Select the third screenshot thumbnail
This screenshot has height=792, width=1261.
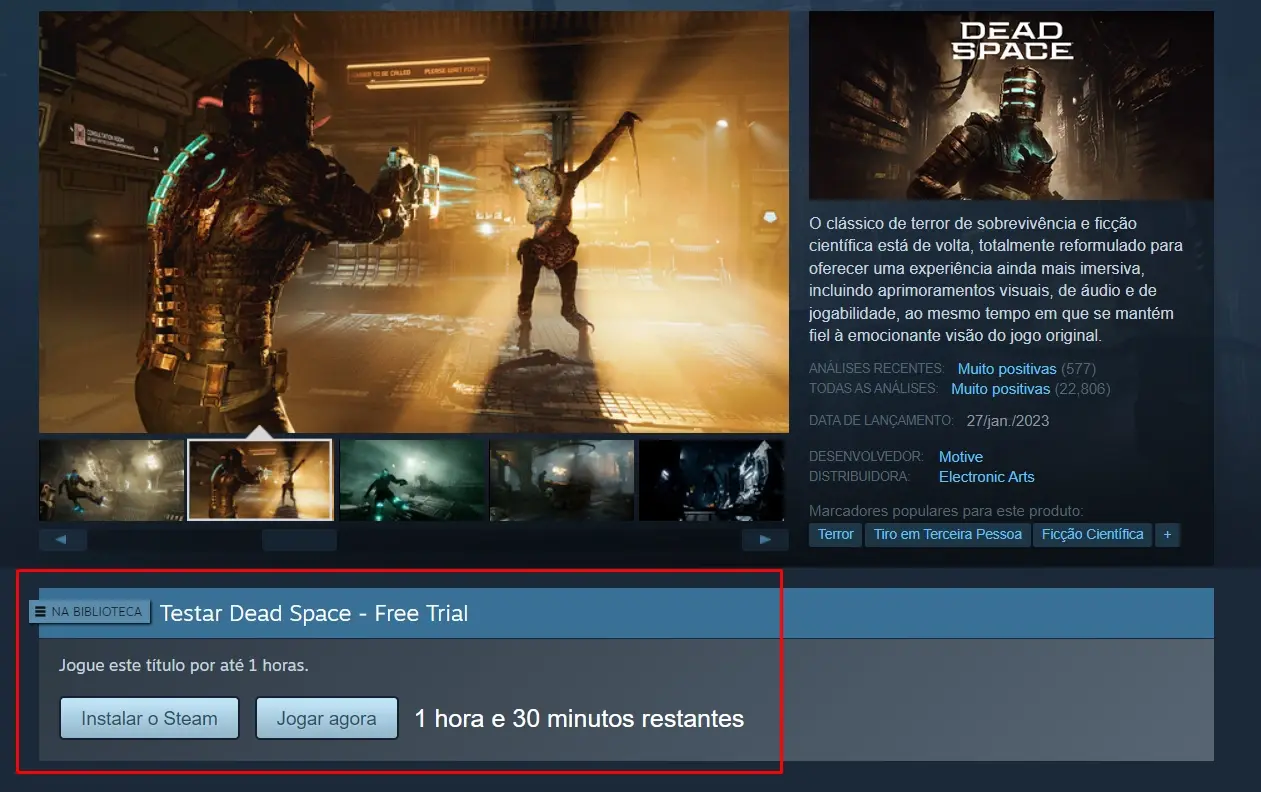click(x=411, y=480)
